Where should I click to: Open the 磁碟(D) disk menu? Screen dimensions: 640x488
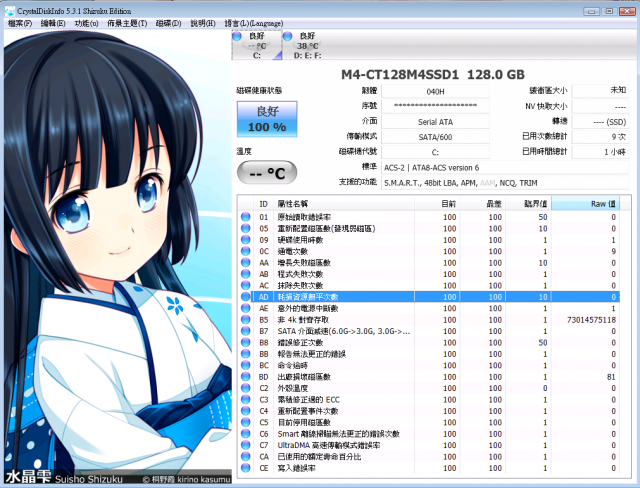[x=169, y=24]
